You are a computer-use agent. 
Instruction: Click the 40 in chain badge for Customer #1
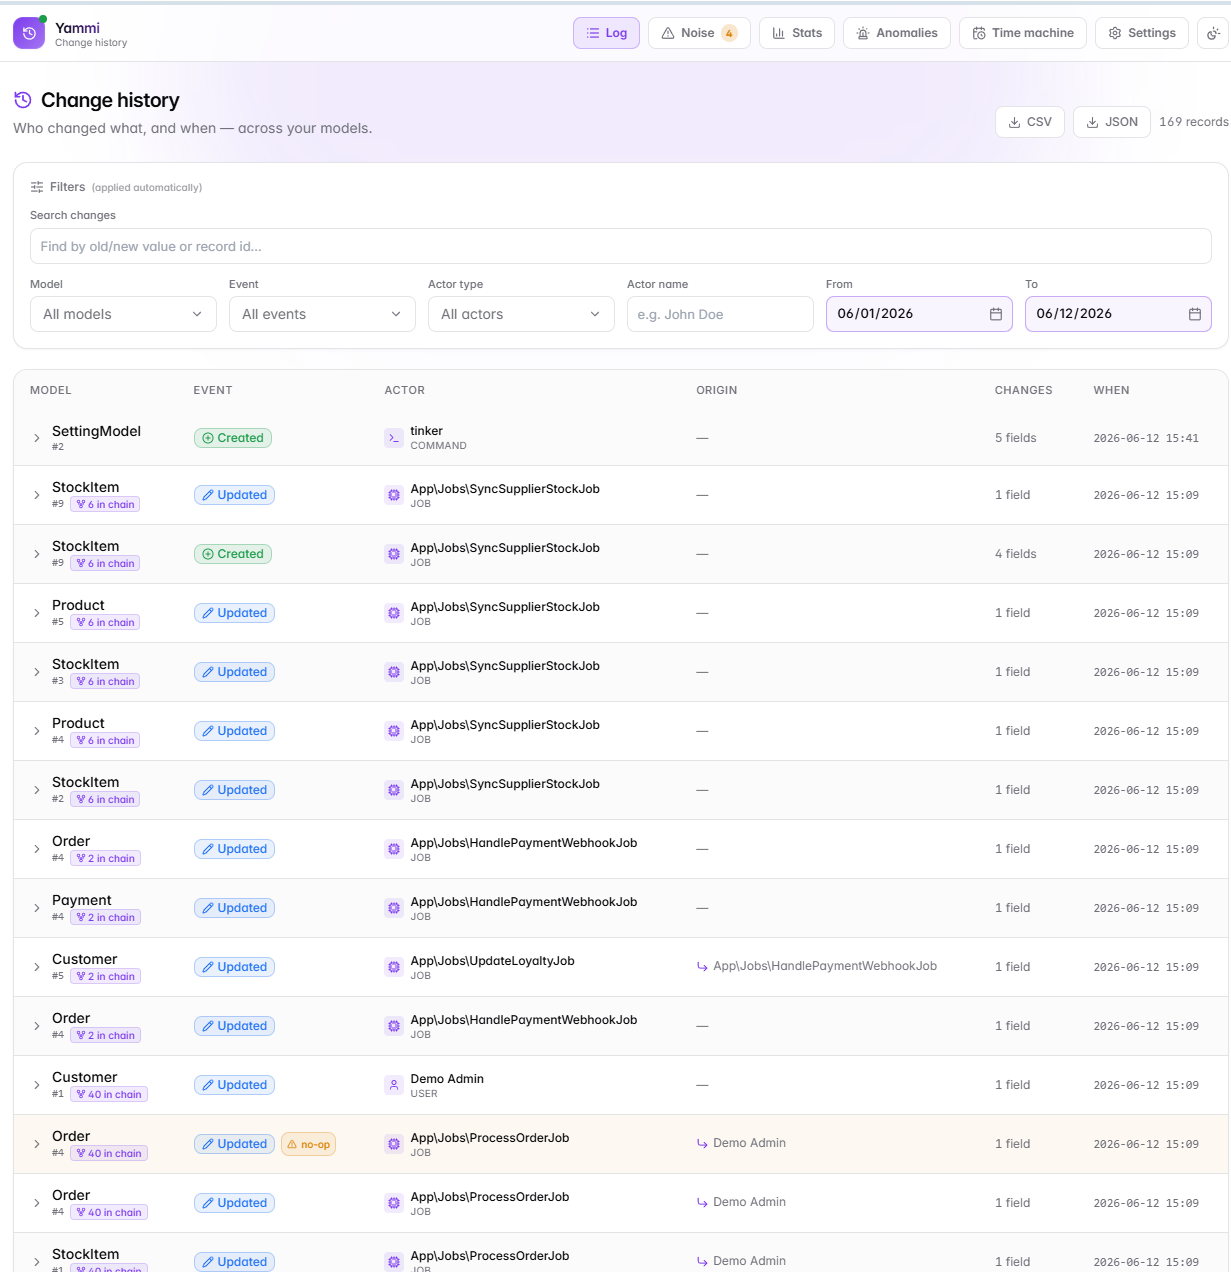(109, 1094)
